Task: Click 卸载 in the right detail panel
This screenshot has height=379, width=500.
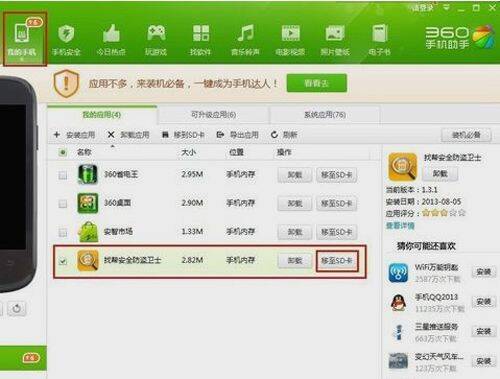Action: pyautogui.click(x=440, y=174)
